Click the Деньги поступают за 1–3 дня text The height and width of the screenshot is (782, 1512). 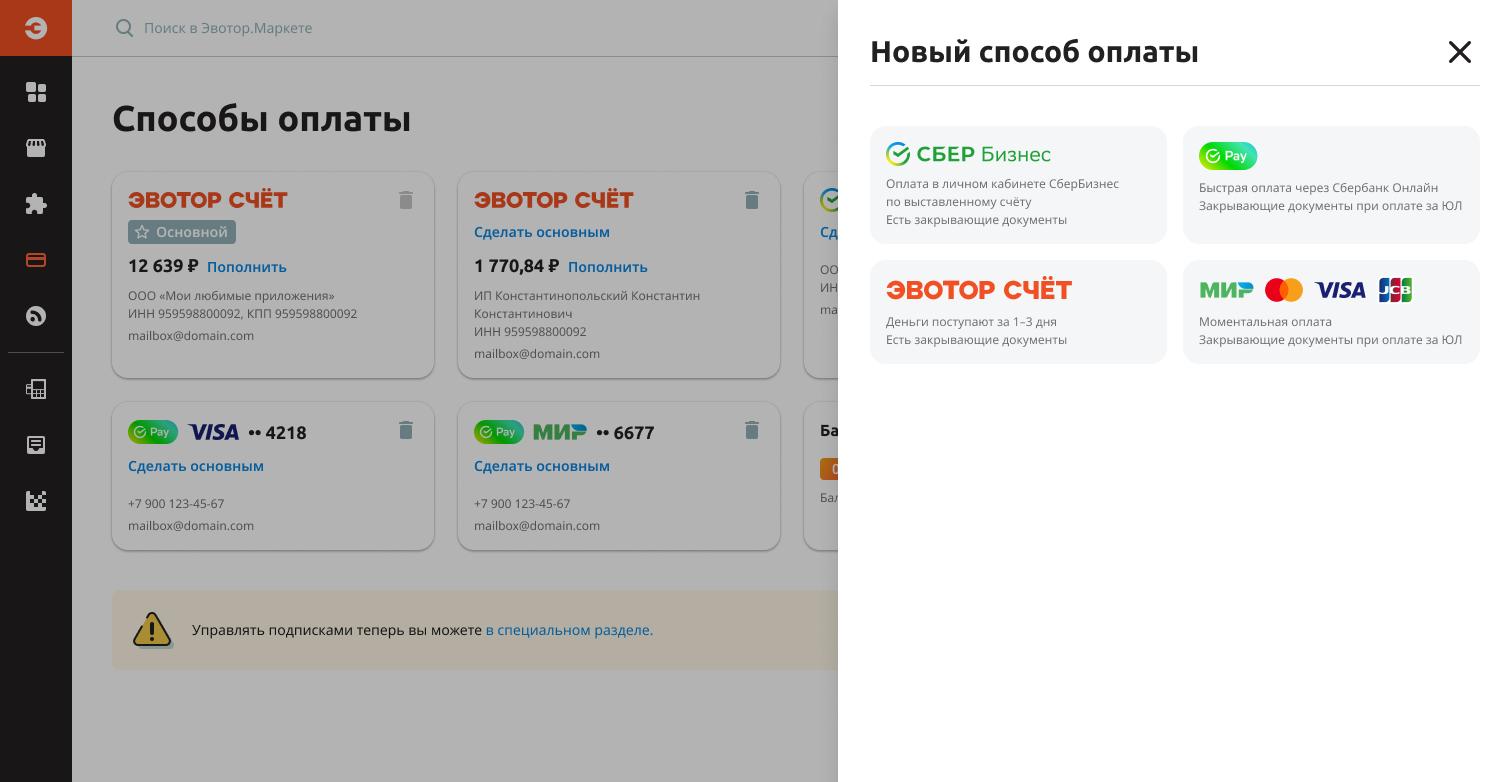pos(971,322)
